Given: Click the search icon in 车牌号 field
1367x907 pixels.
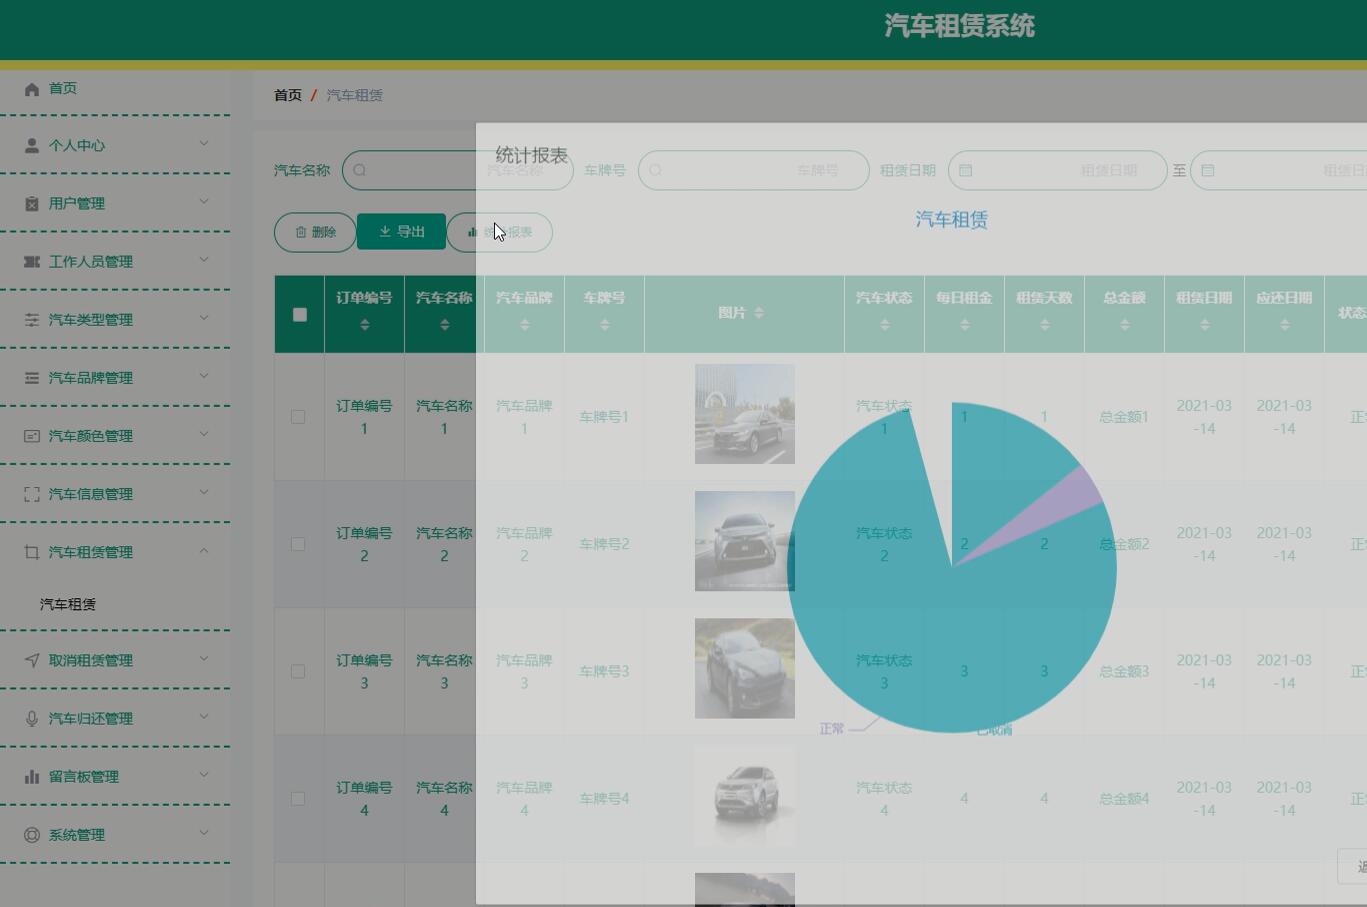Looking at the screenshot, I should 656,170.
